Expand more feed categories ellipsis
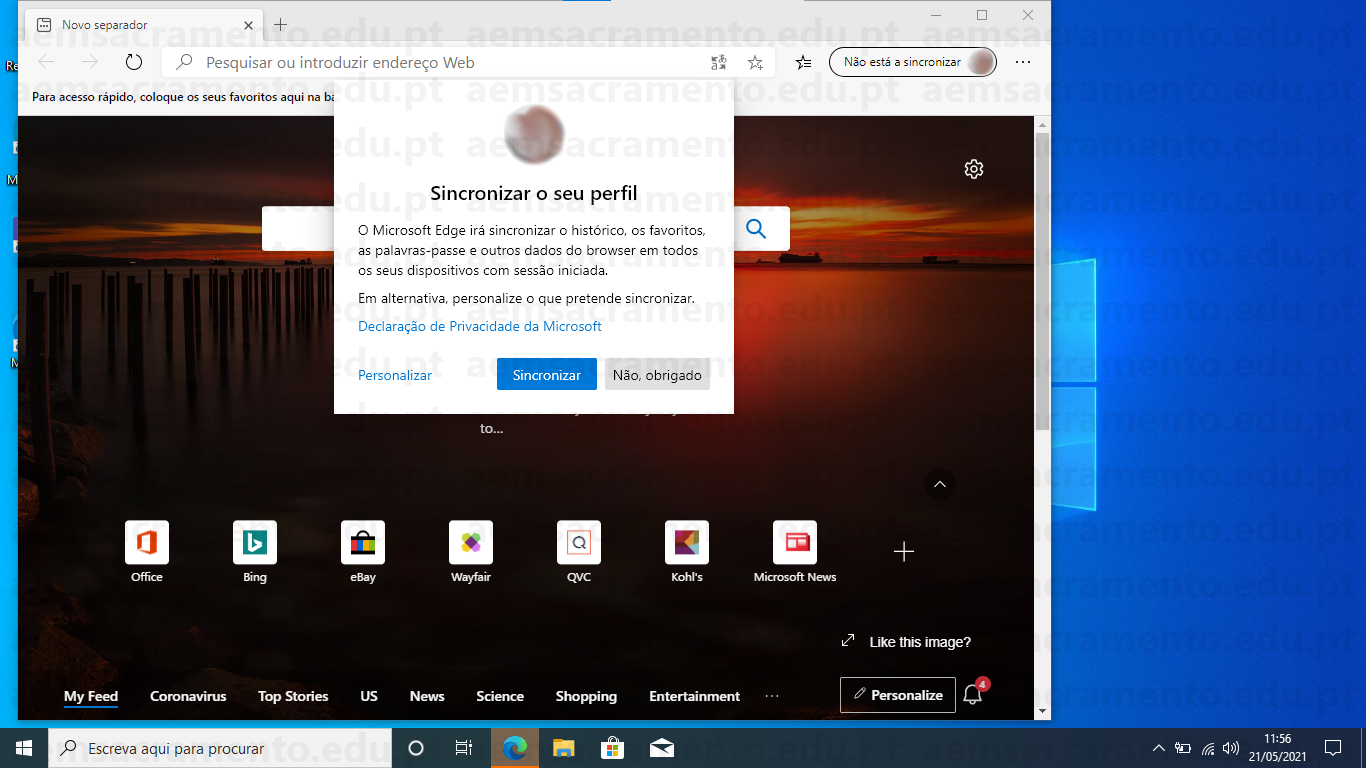The image size is (1366, 768). point(771,696)
